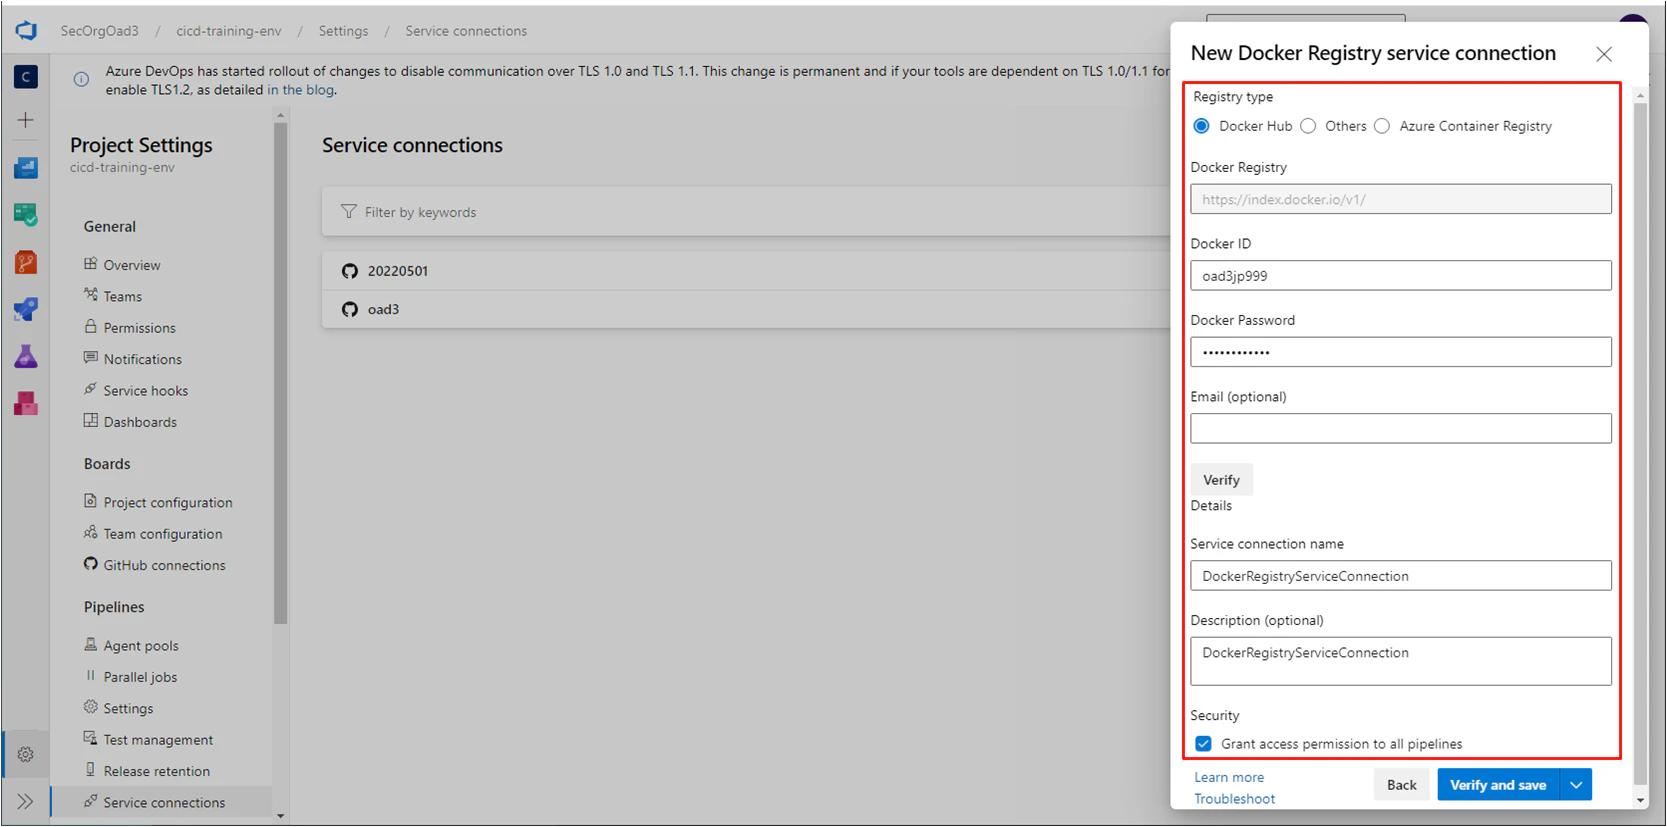Screen dimensions: 1667x827
Task: Open Parallel jobs under Pipelines
Action: point(140,677)
